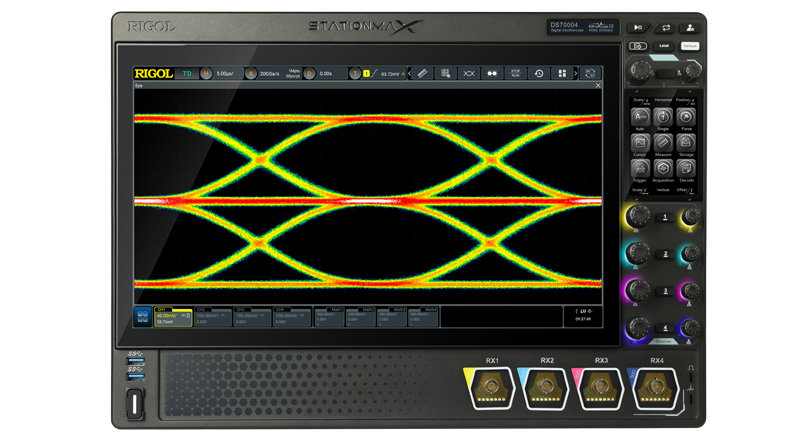
Task: Toggle channel 1 with the yellow-lit button
Action: 663,217
